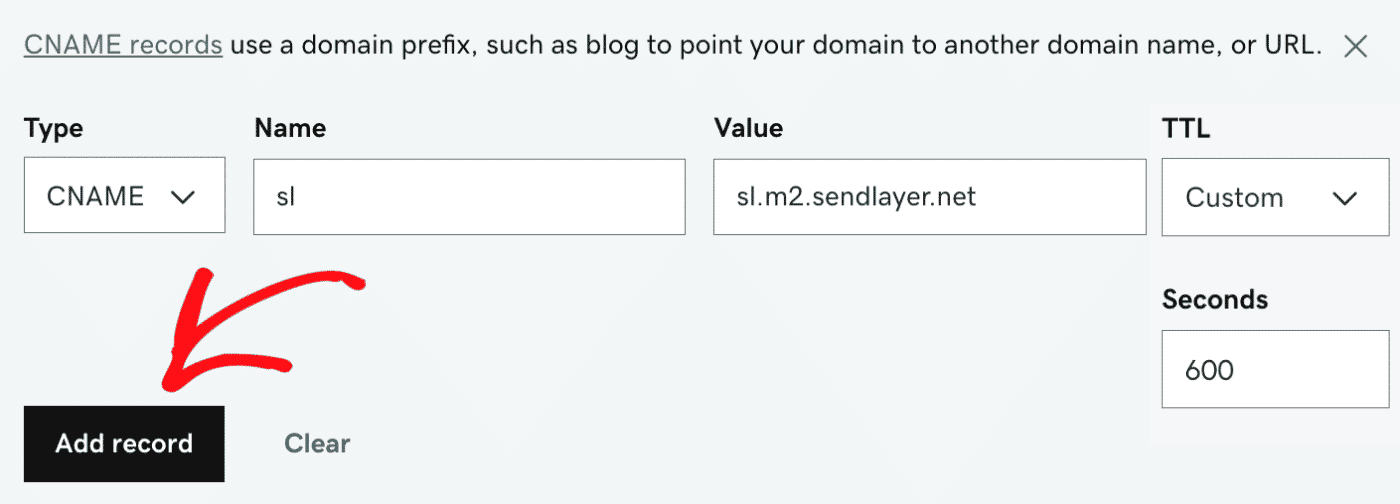This screenshot has height=504, width=1400.
Task: Click the Clear button
Action: click(x=317, y=443)
